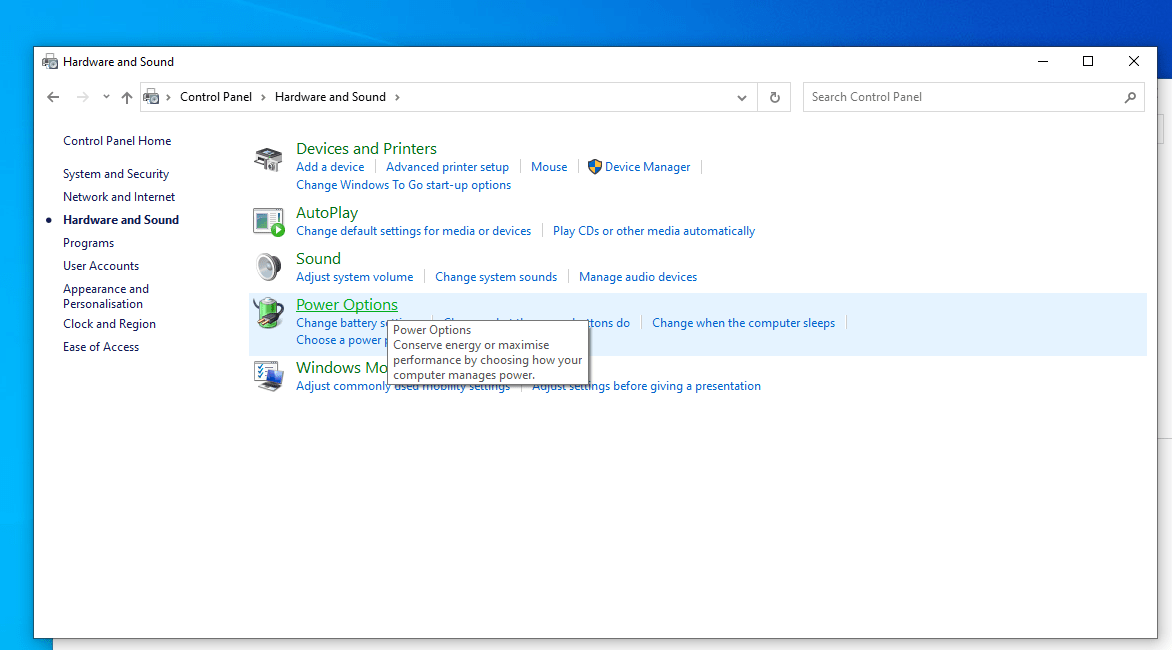Open System and Security category
1172x650 pixels.
click(x=116, y=173)
